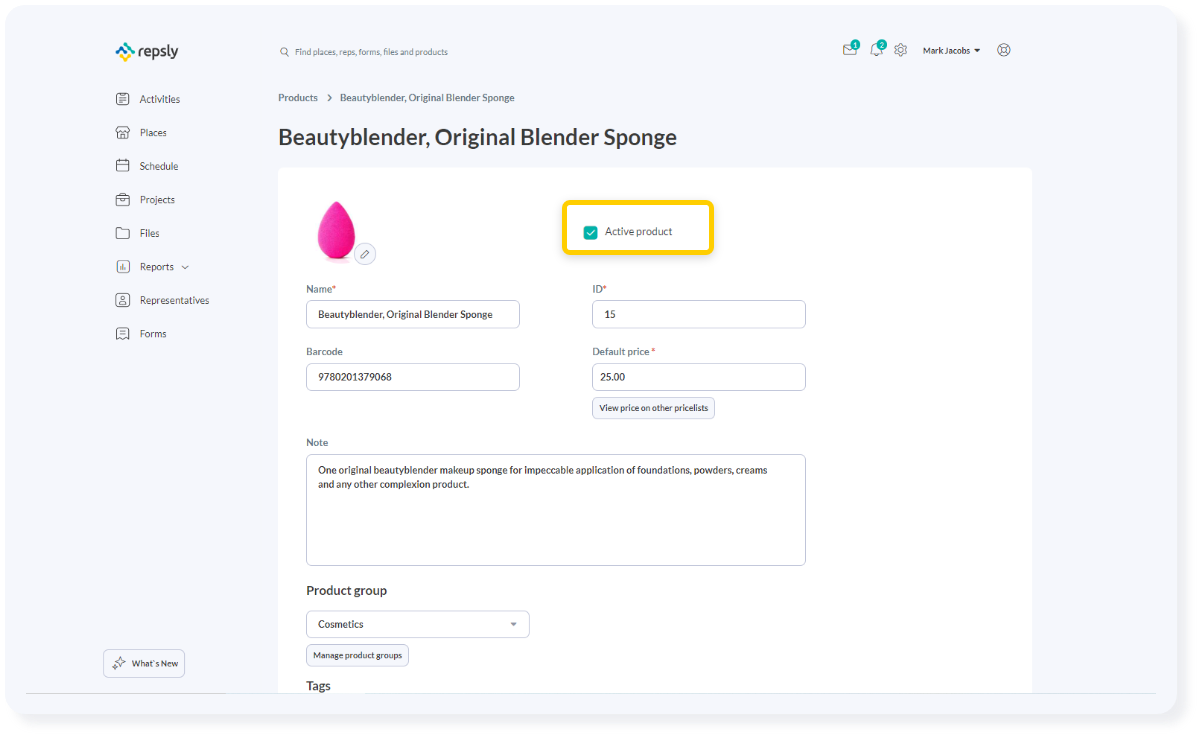
Task: Open the messages envelope icon
Action: pyautogui.click(x=850, y=50)
